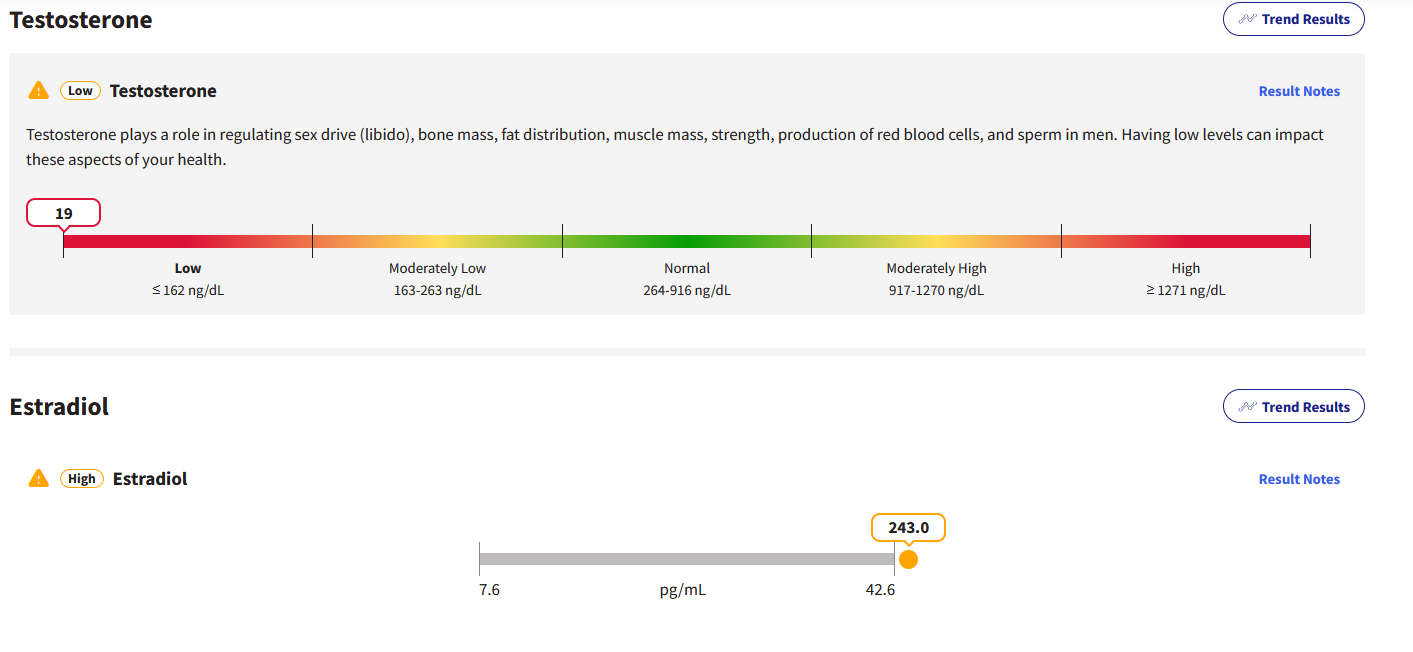The width and height of the screenshot is (1413, 652).
Task: Click the Testosterone section heading
Action: [81, 19]
